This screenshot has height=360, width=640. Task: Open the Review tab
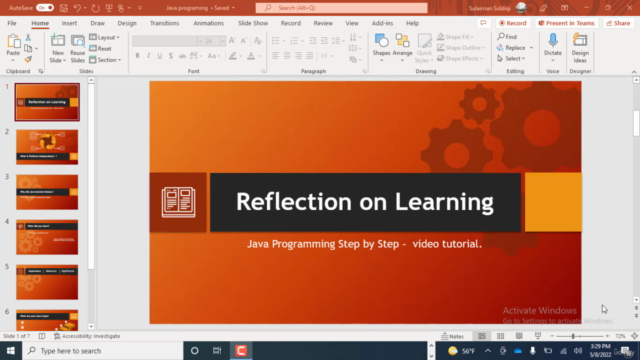coord(323,23)
